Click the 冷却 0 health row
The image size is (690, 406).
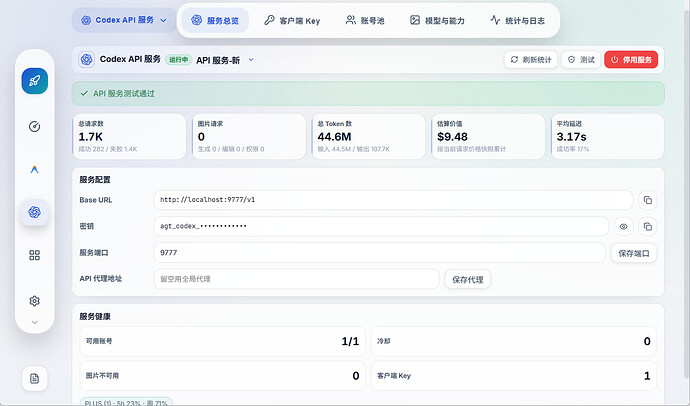coord(514,341)
